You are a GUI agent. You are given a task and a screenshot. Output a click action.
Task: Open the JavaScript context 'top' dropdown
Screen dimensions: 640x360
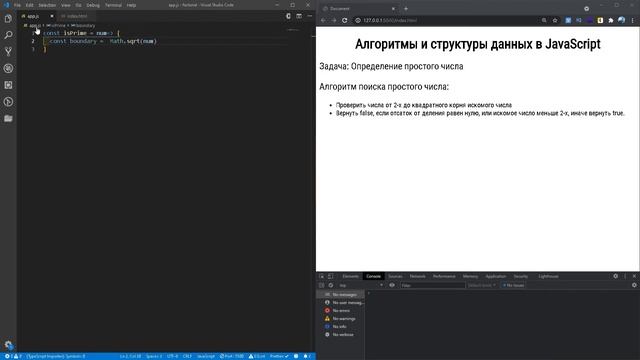point(361,285)
